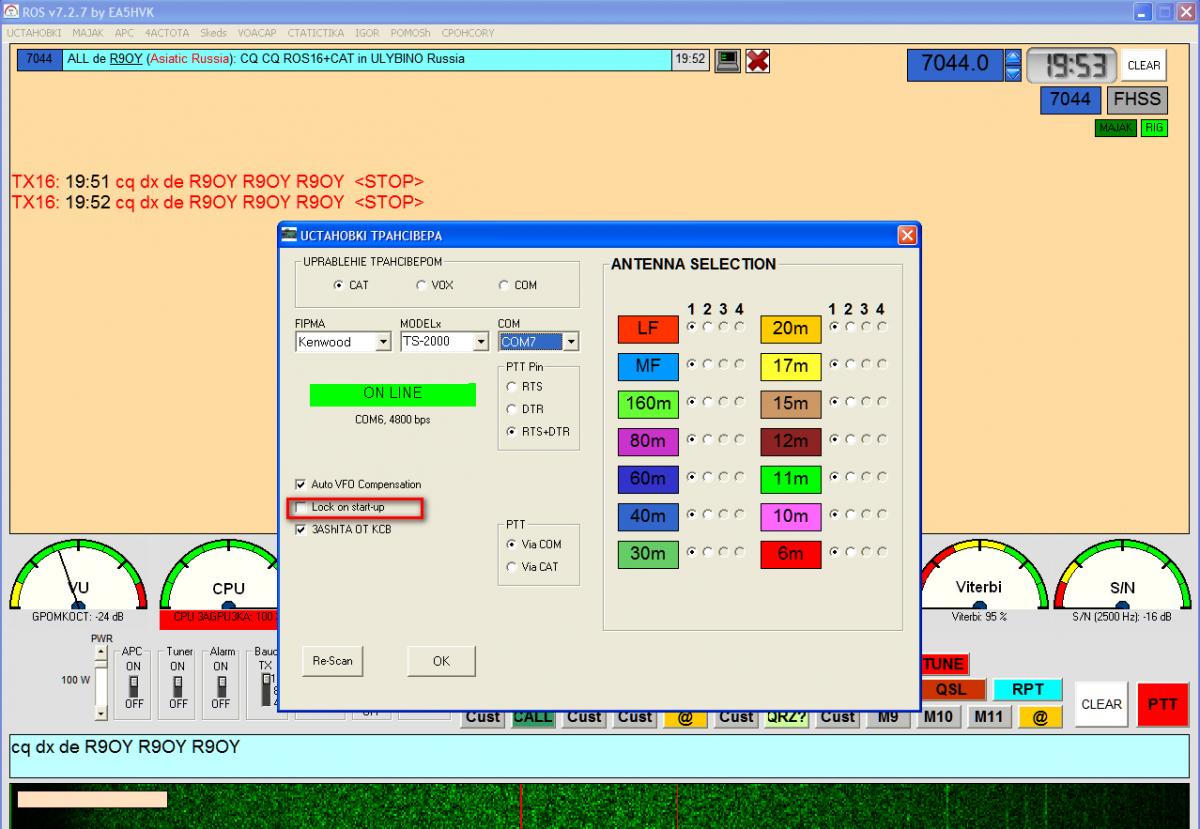Select the VOX transceiver control option
This screenshot has height=829, width=1200.
click(421, 285)
